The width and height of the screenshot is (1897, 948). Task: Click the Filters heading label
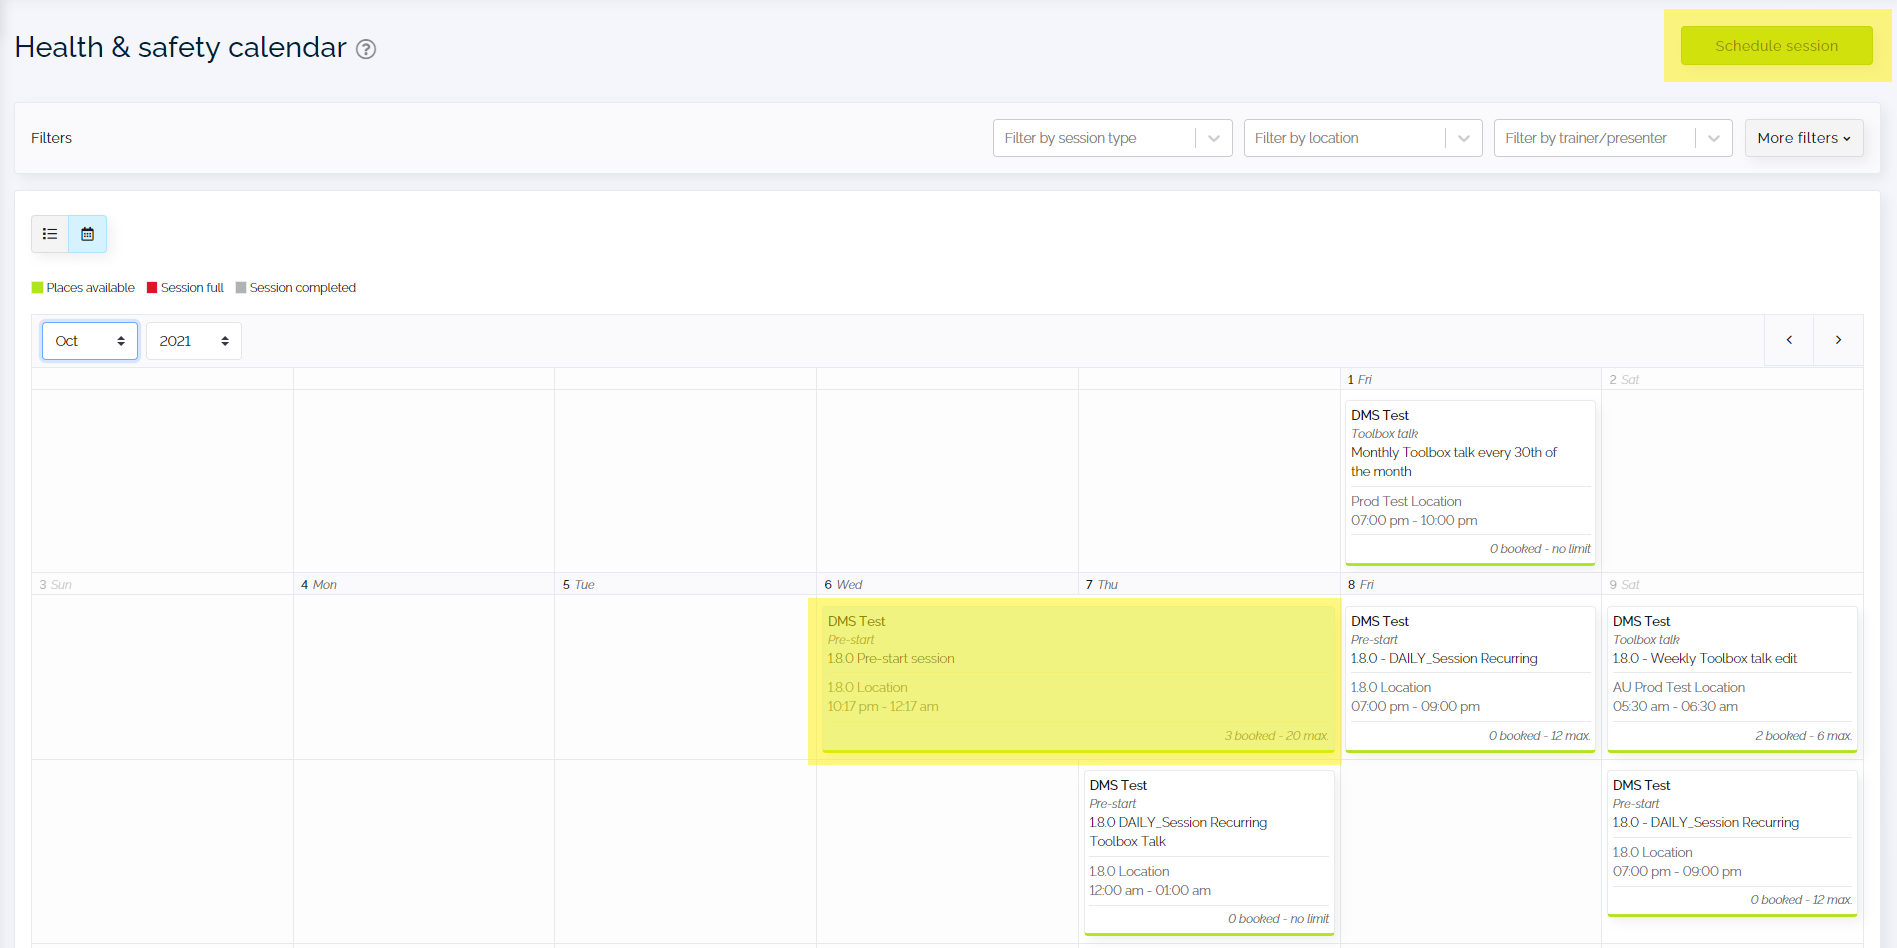tap(51, 137)
